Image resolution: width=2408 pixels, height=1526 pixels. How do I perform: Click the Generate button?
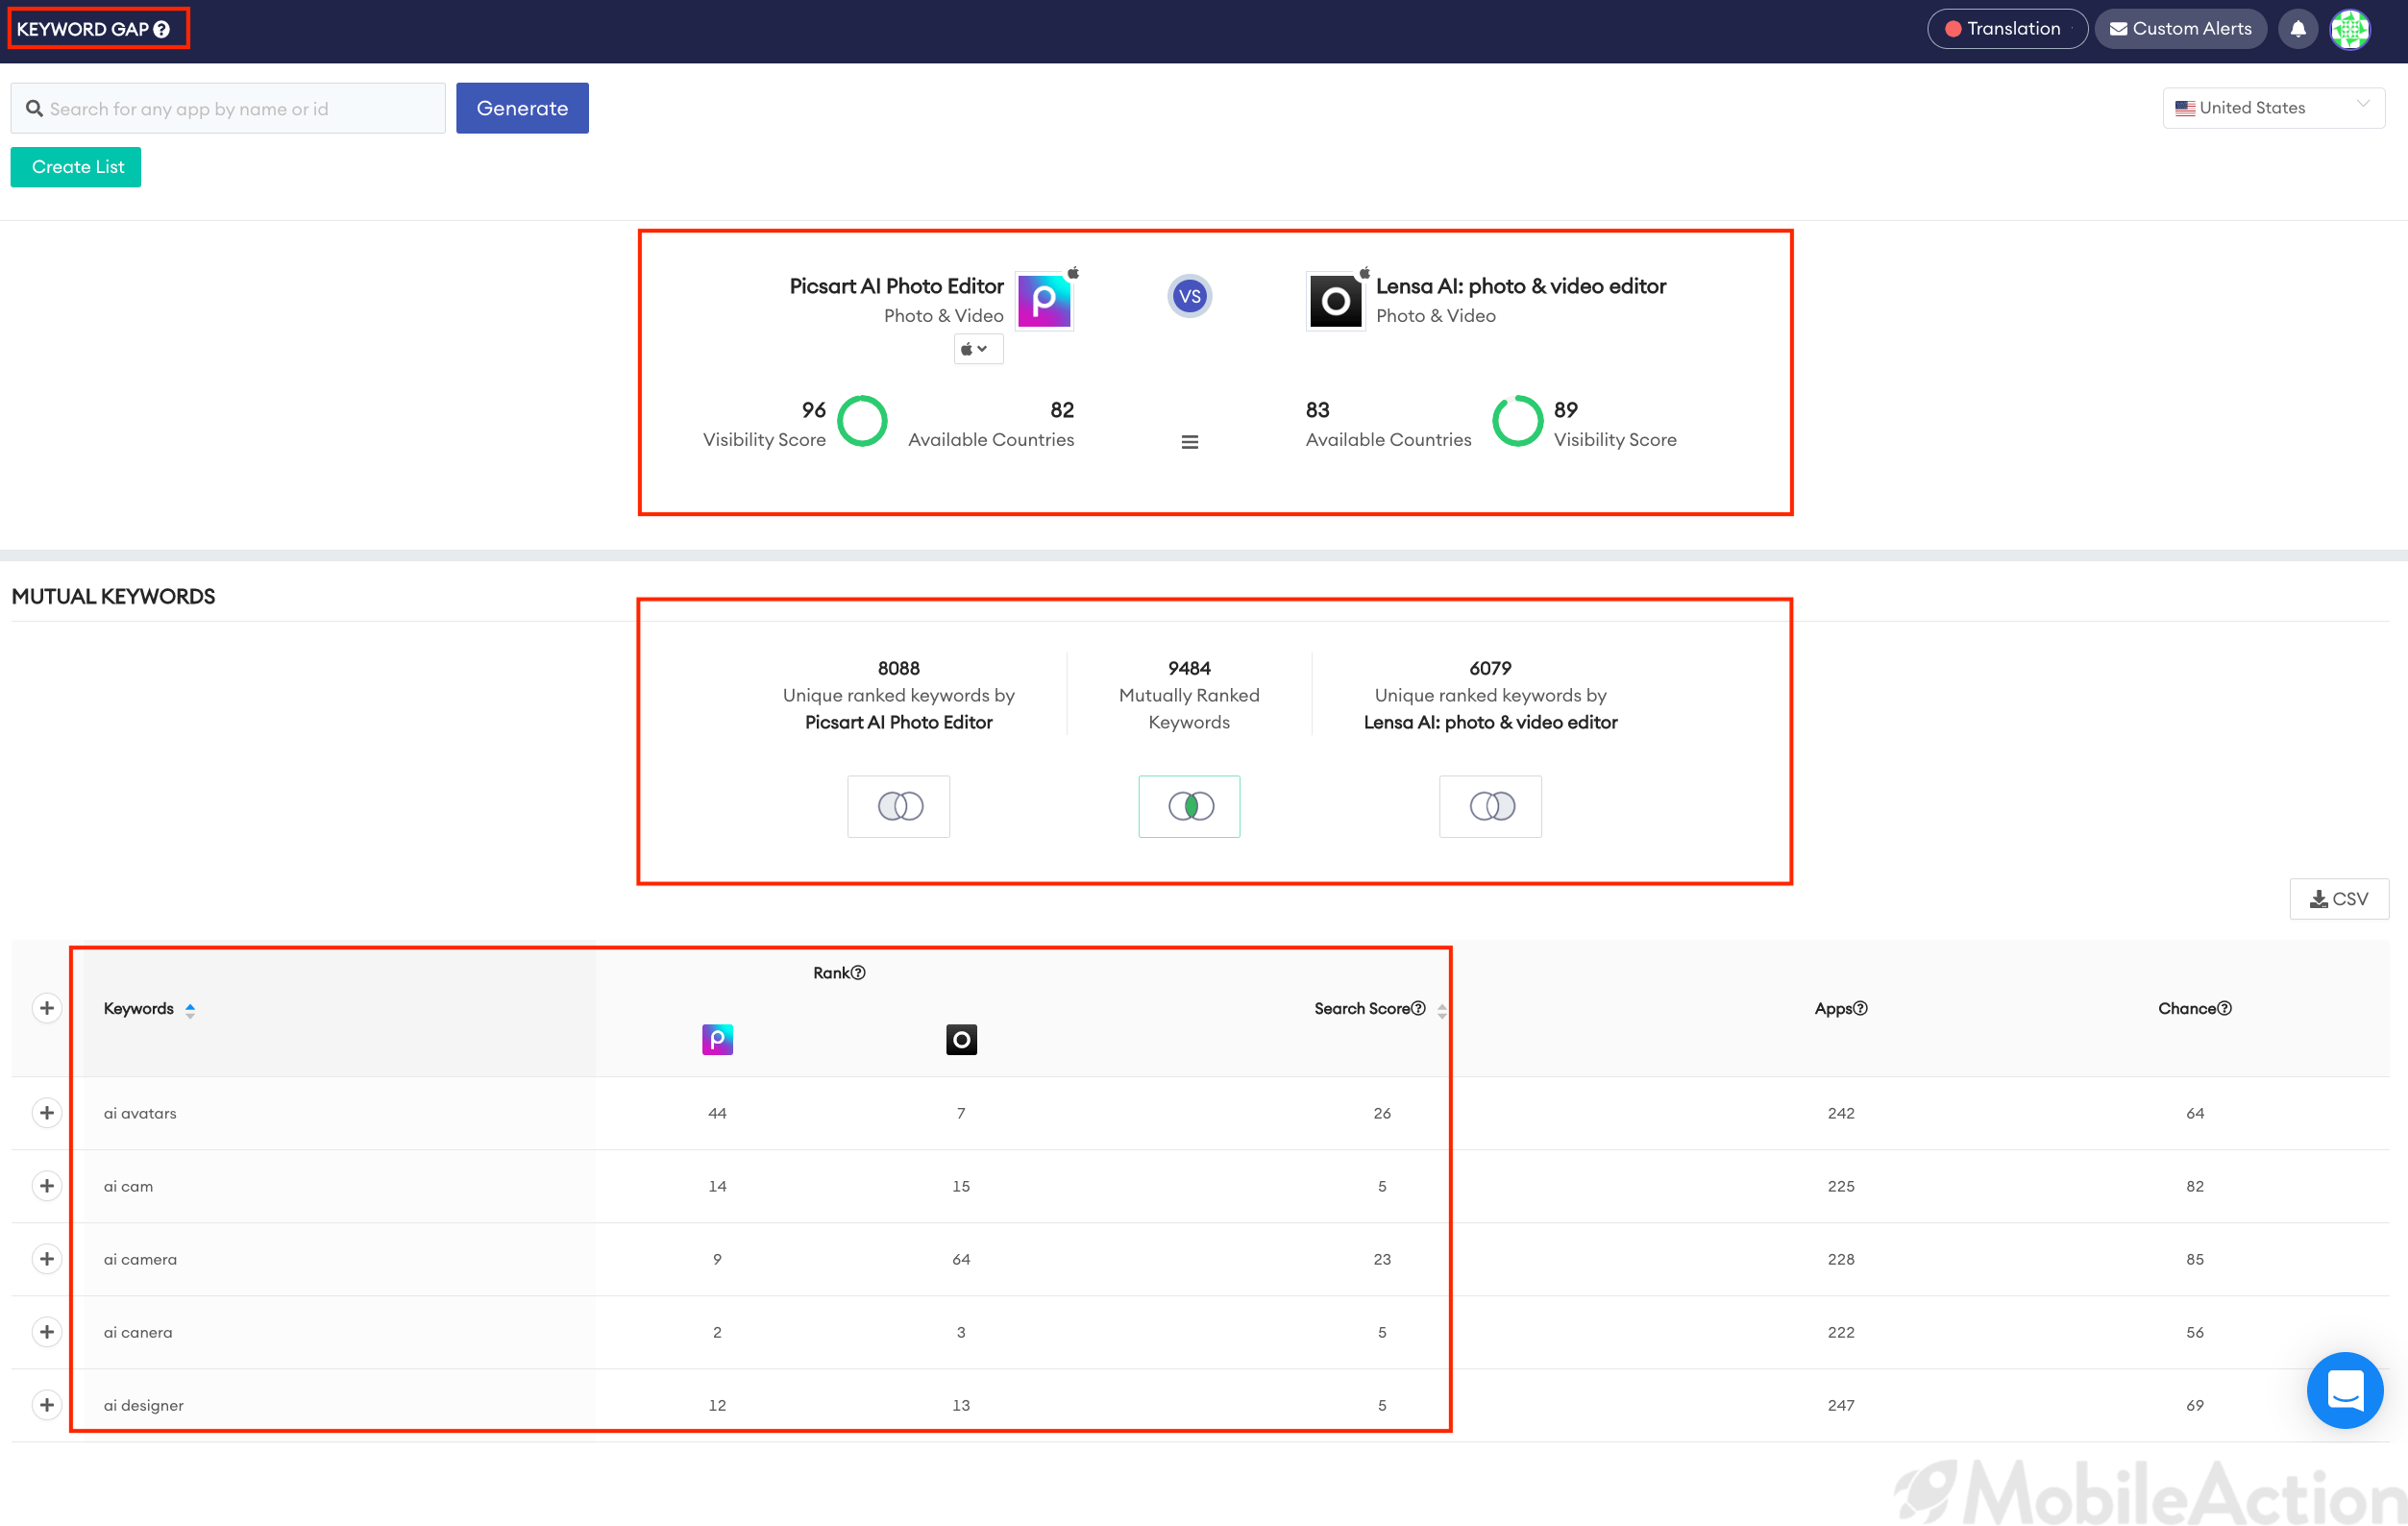(x=522, y=108)
